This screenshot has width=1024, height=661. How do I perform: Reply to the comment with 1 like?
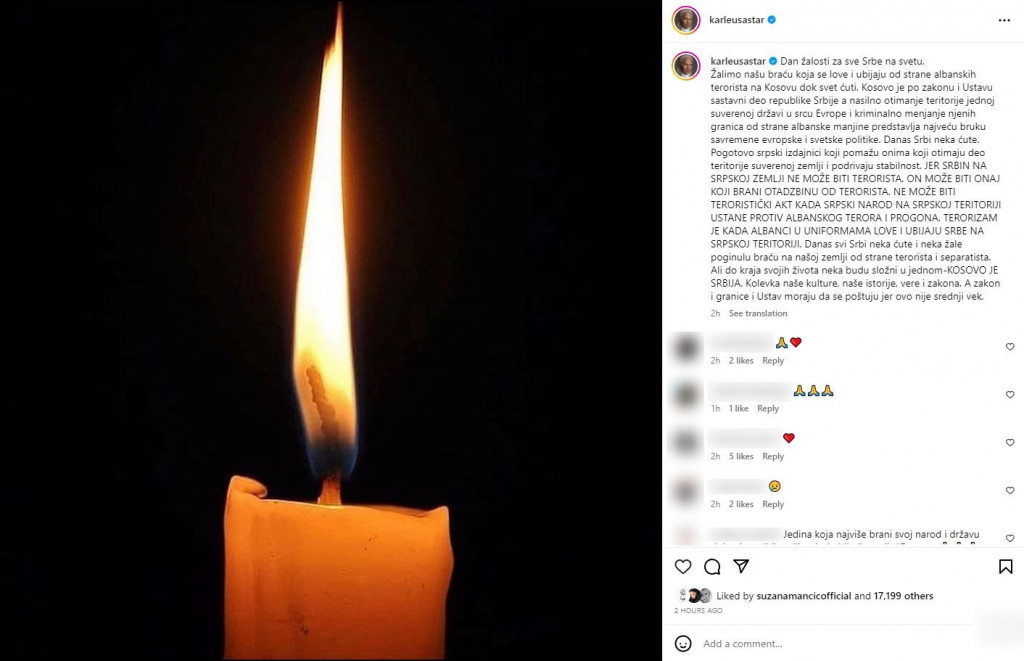[x=767, y=409]
